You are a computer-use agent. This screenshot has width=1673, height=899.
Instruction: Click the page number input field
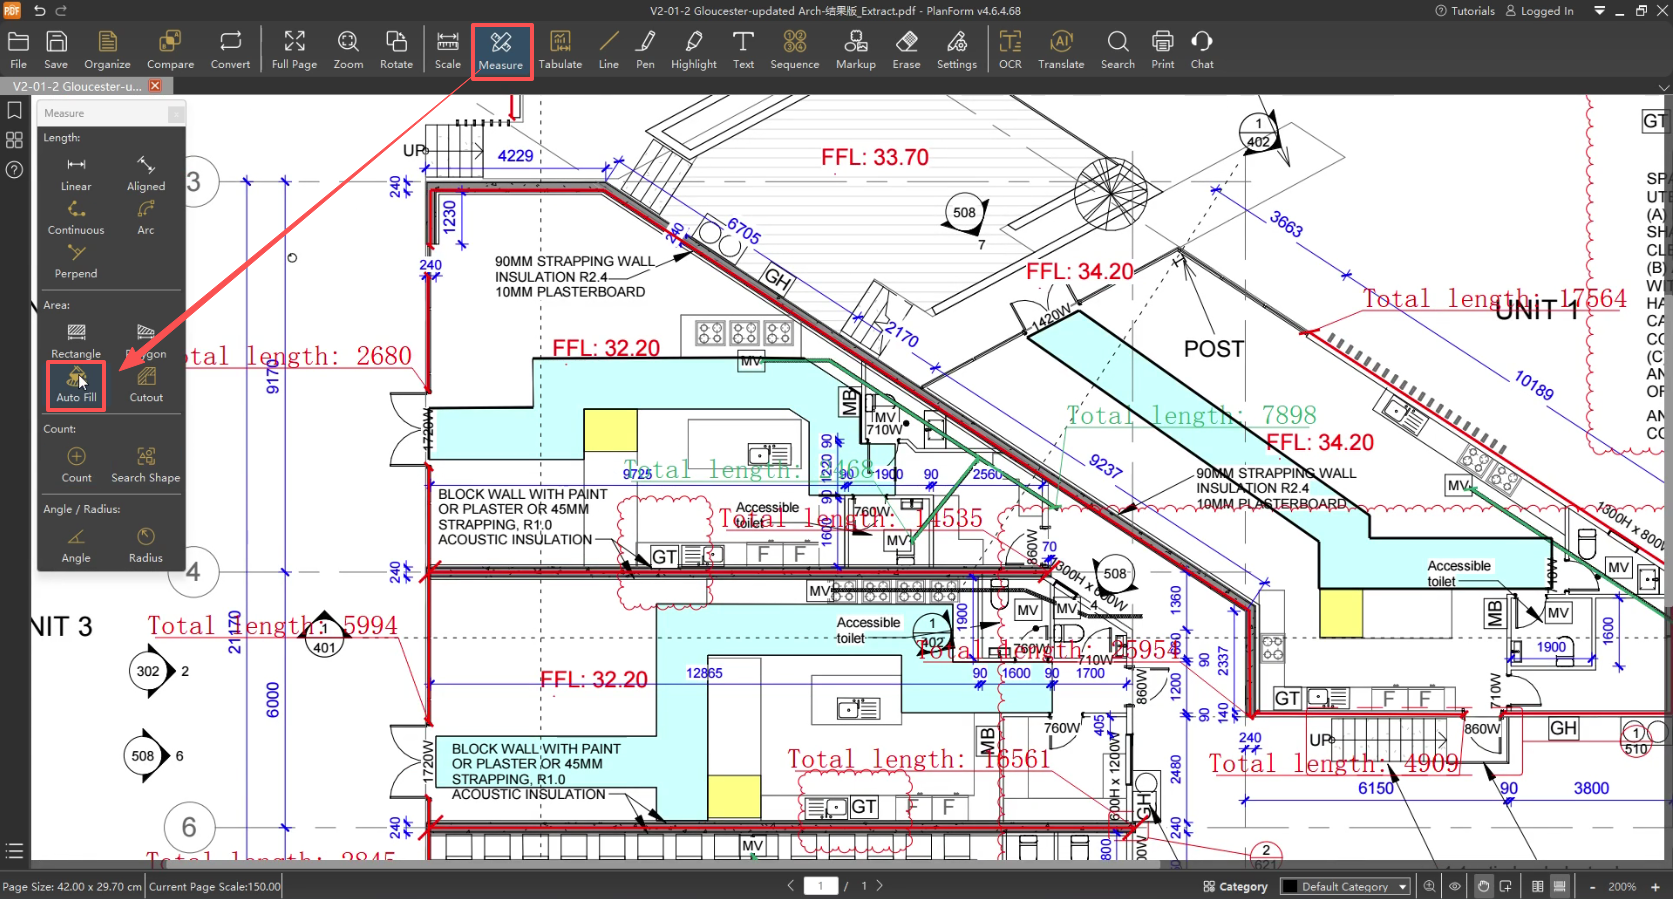pyautogui.click(x=821, y=886)
